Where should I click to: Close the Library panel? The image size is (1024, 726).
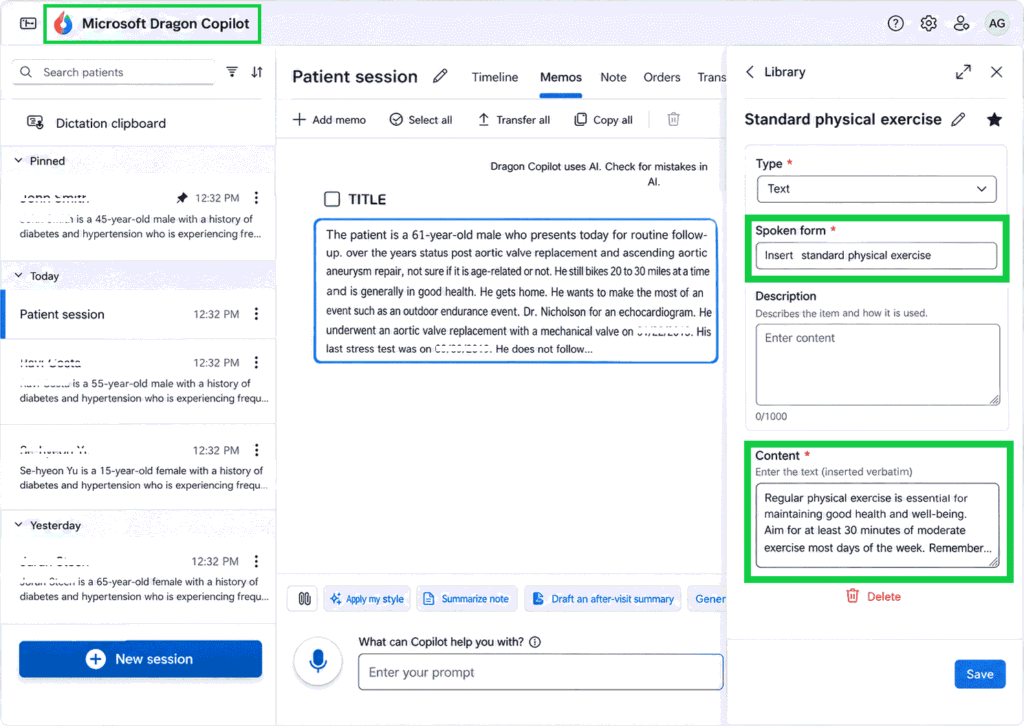[996, 72]
